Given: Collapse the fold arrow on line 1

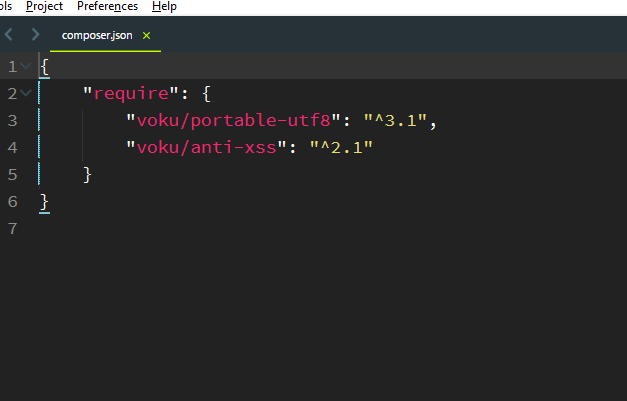Looking at the screenshot, I should click(x=26, y=66).
